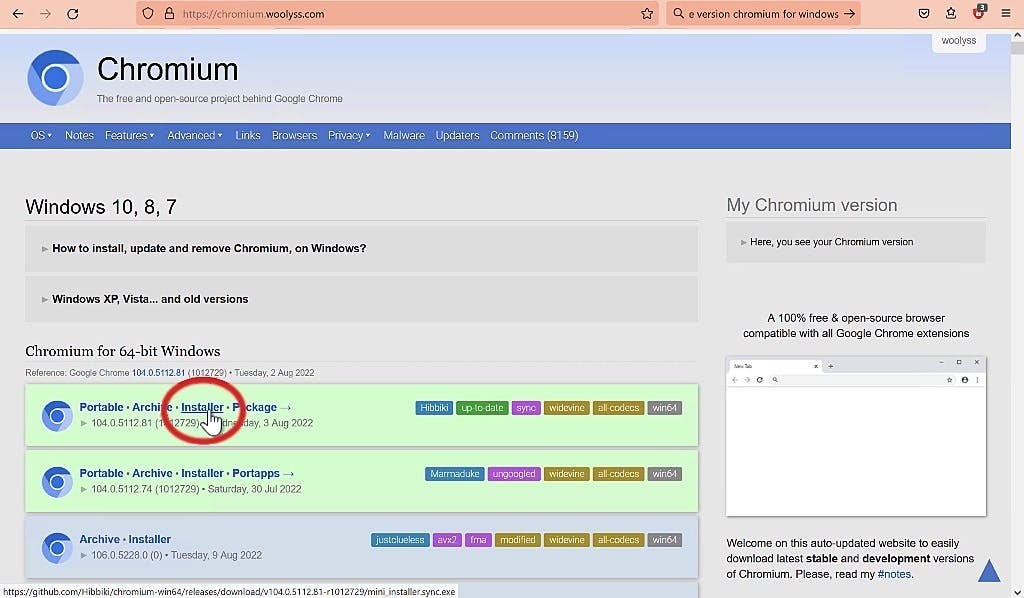This screenshot has height=598, width=1024.
Task: Click the sync tag
Action: (526, 408)
